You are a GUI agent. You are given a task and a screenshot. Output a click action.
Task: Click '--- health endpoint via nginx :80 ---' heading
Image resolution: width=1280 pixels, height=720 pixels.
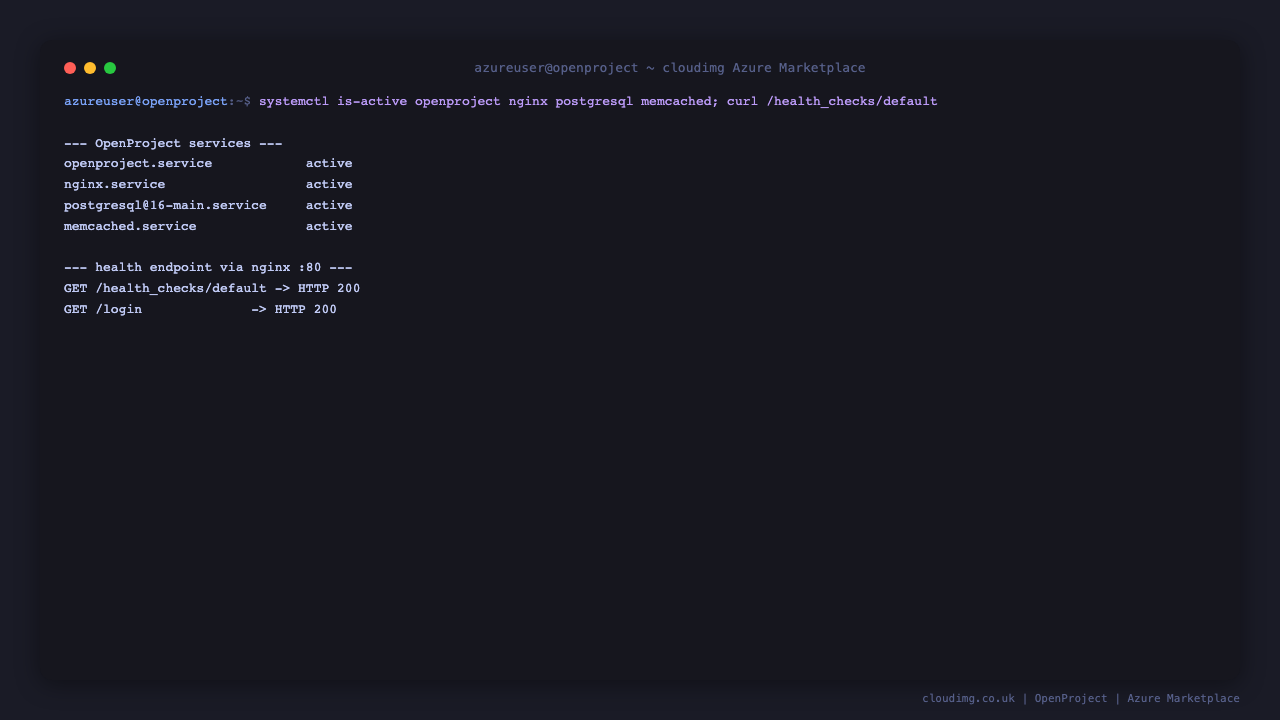pyautogui.click(x=208, y=267)
